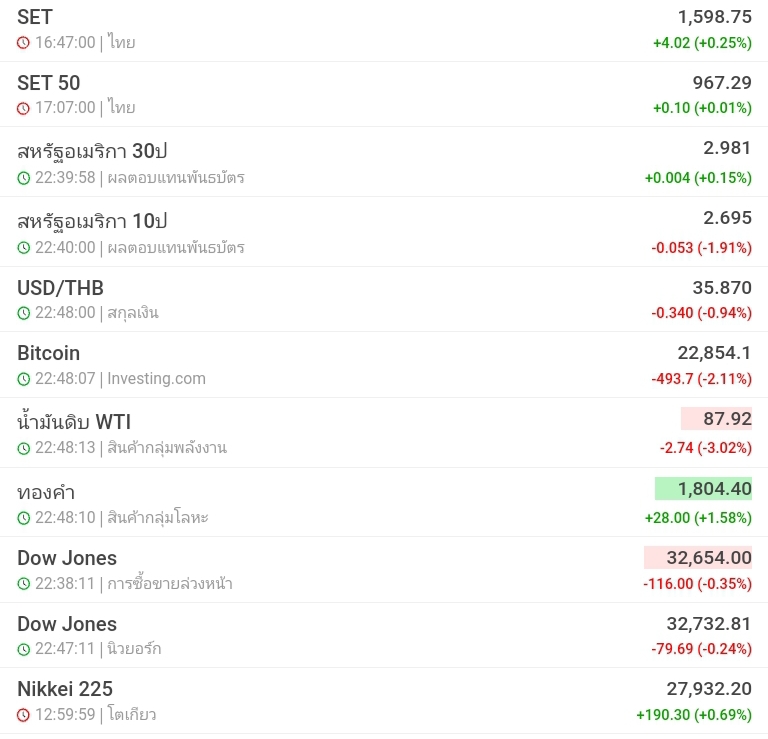Click the green highlighted price 1,804.40
The height and width of the screenshot is (739, 768).
[x=703, y=488]
